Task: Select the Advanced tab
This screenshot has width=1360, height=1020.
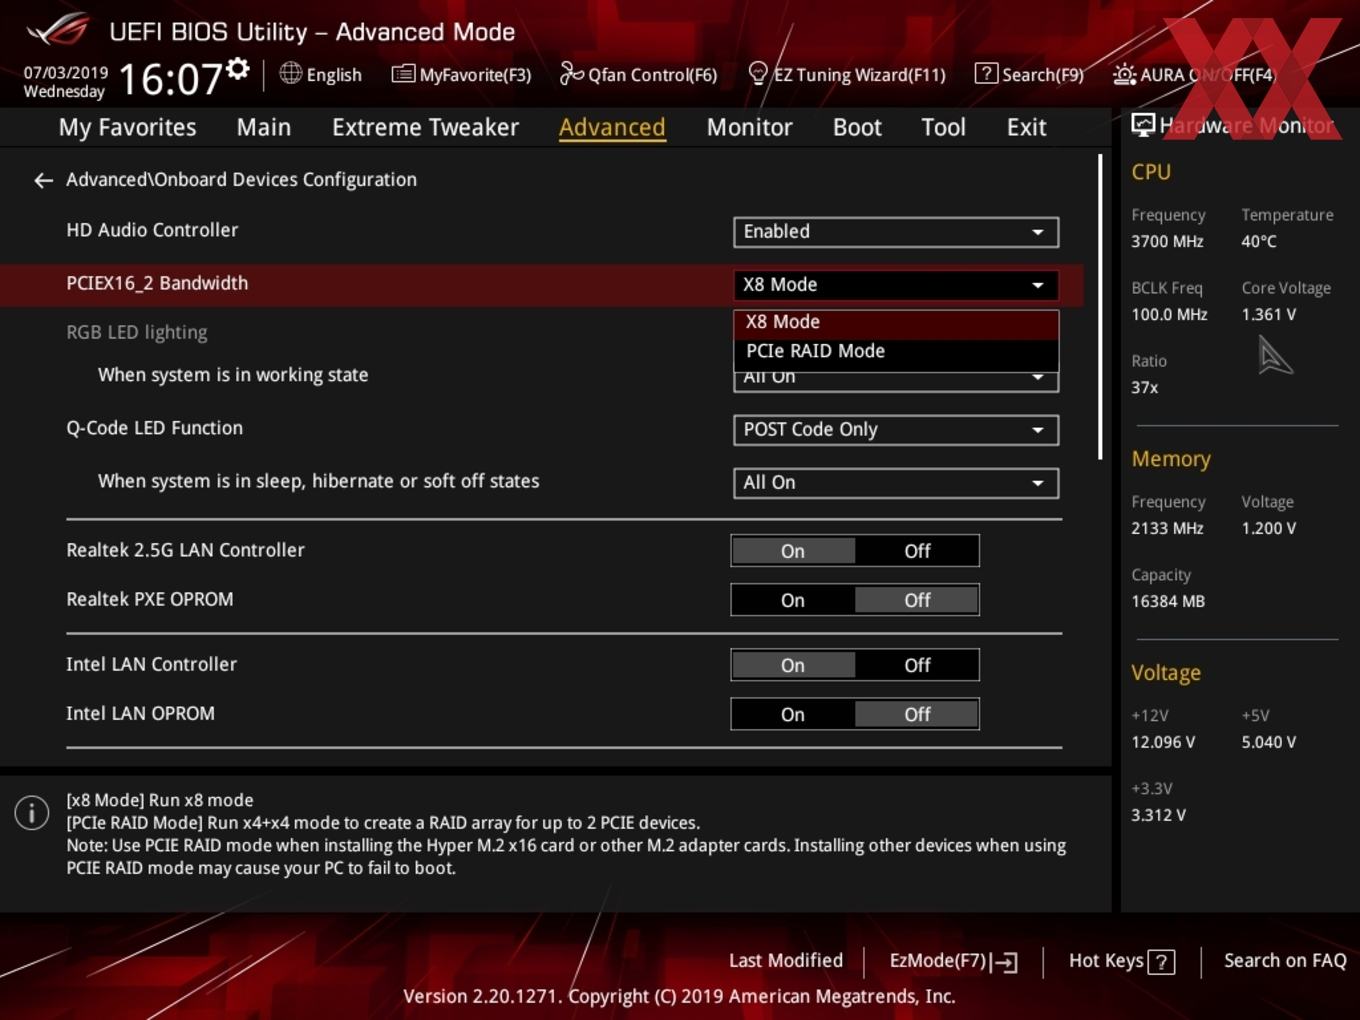Action: click(612, 127)
